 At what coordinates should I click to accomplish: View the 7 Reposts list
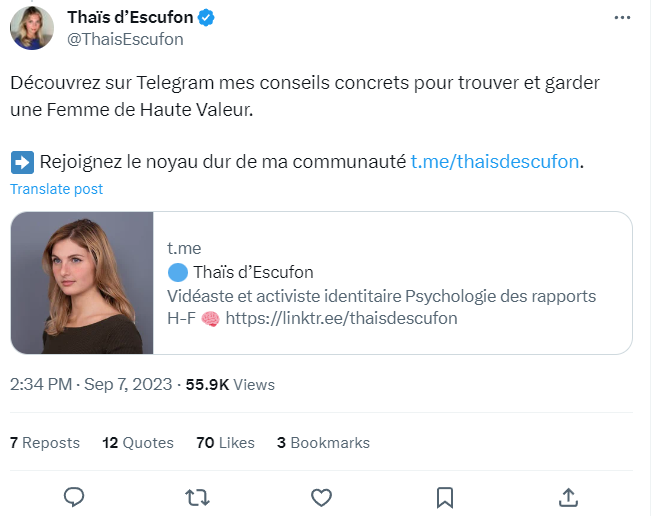coord(45,442)
